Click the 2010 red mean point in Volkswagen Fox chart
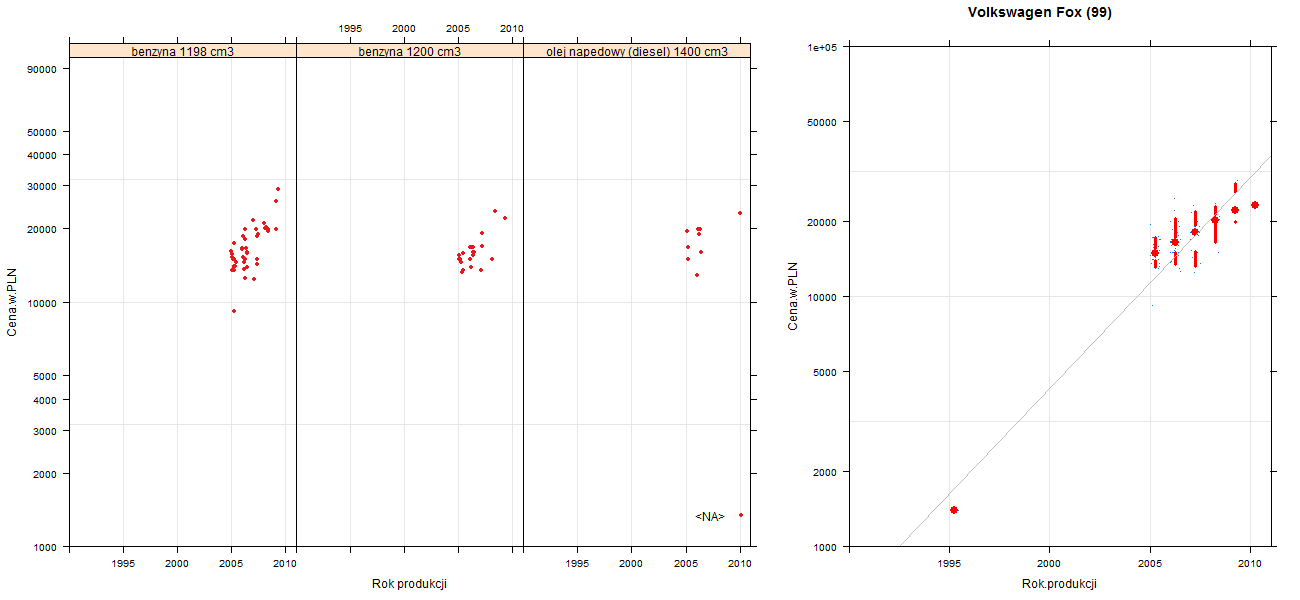 1255,205
